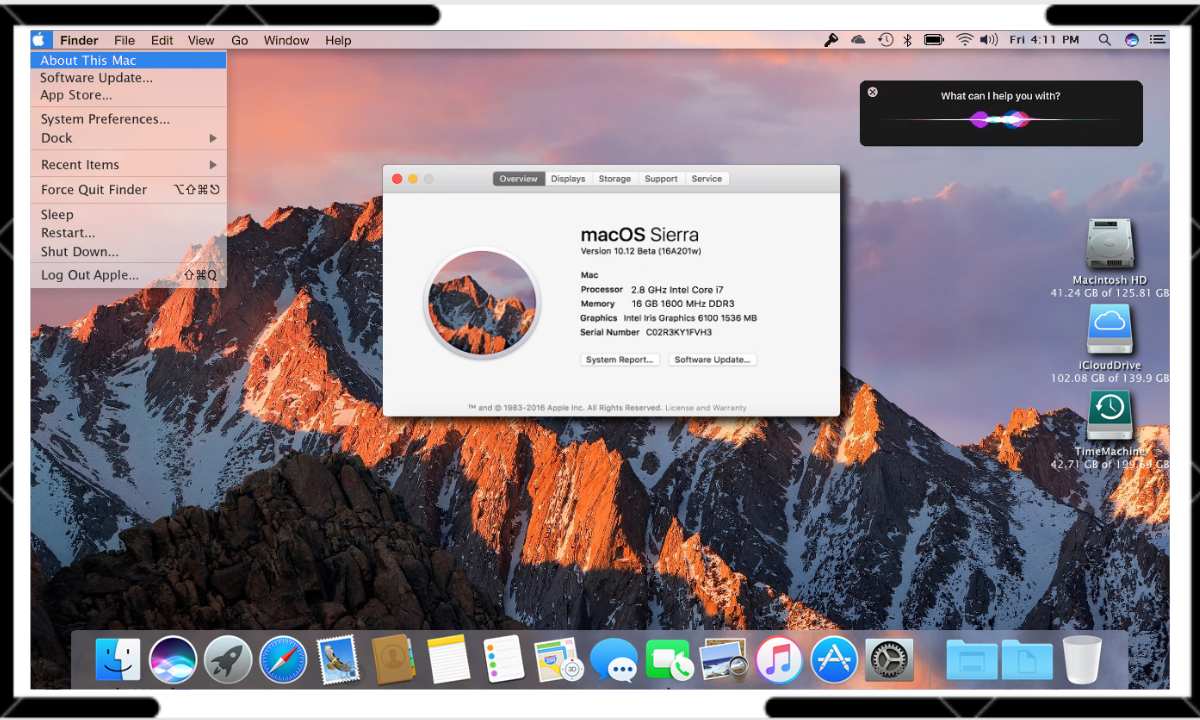Switch to the Support tab
Screen dimensions: 1200x720
pos(661,179)
